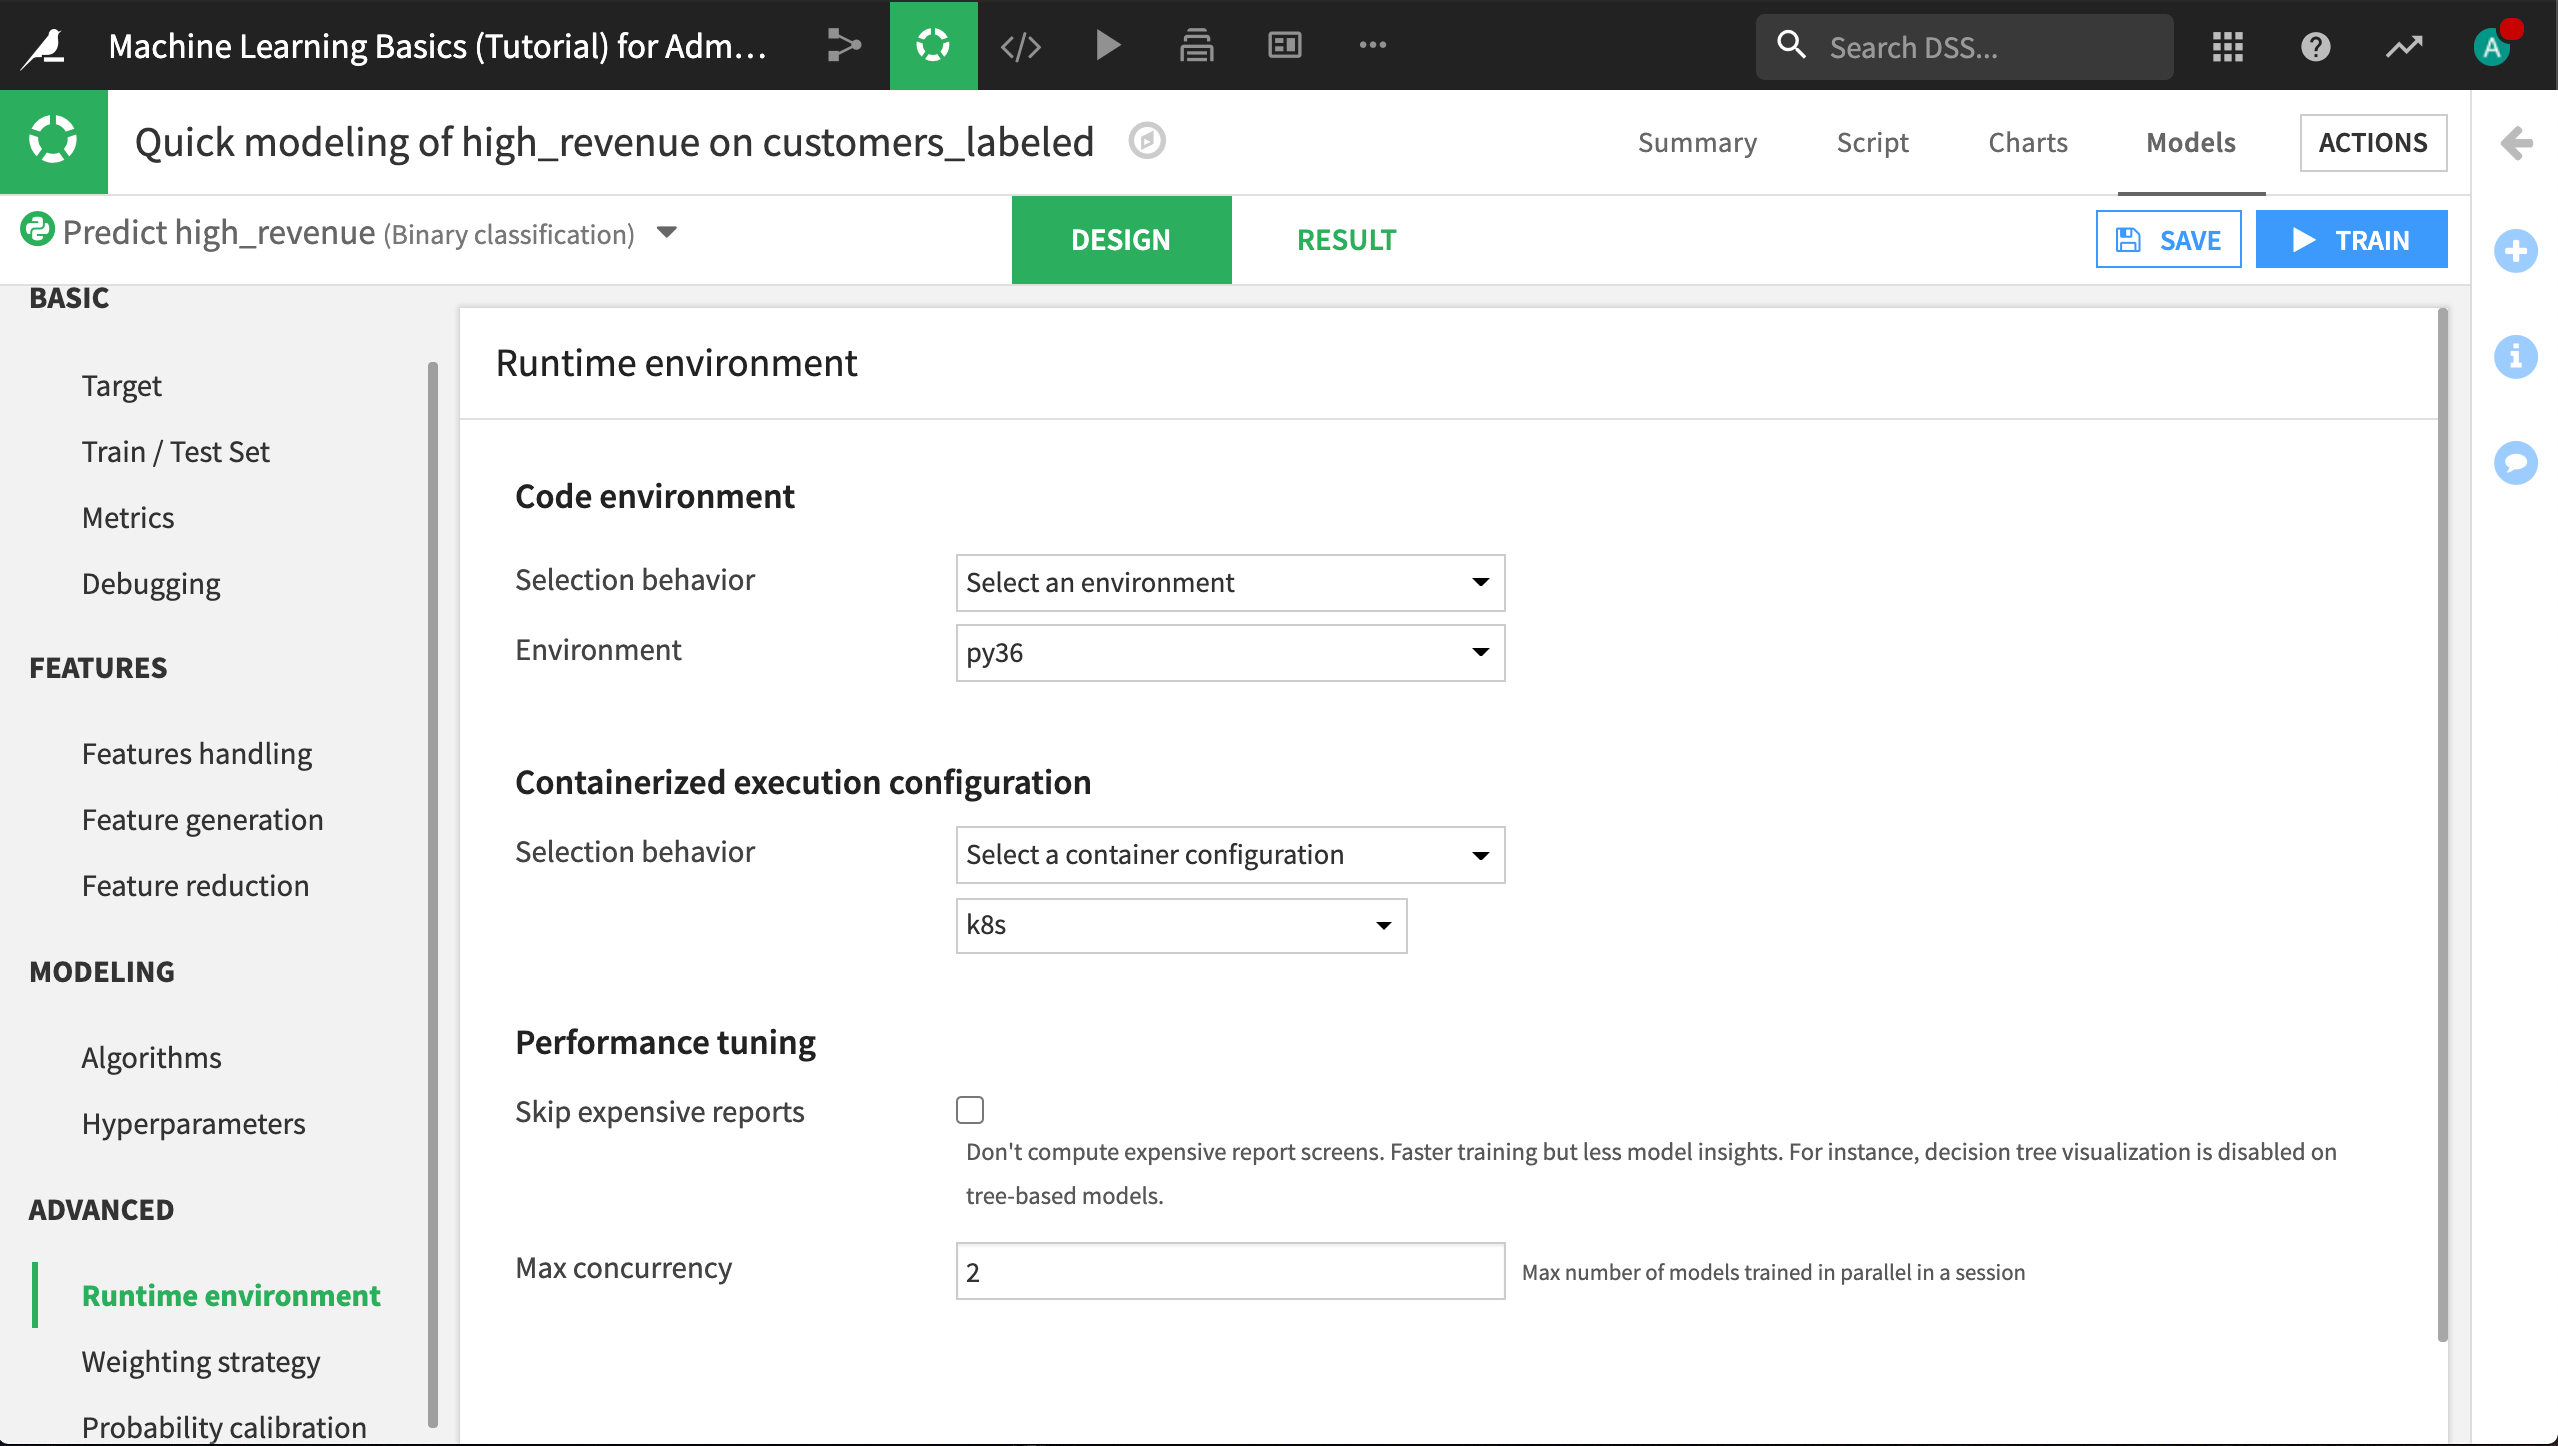Click the code editor icon in toolbar
The height and width of the screenshot is (1446, 2558).
point(1019,47)
